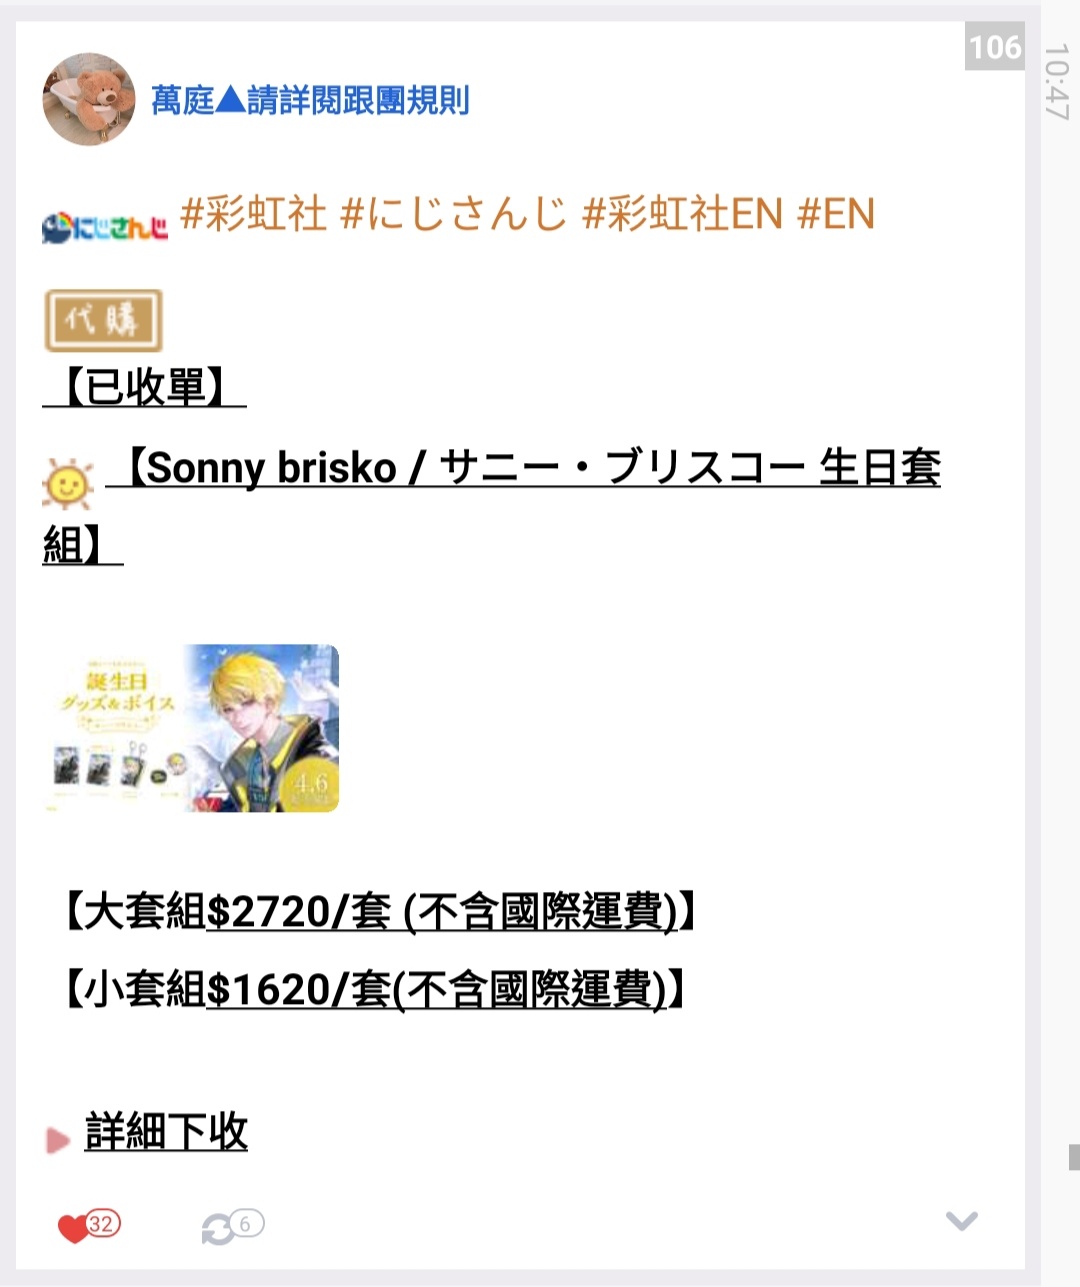Click the 【已收單】 status heading

tap(145, 387)
